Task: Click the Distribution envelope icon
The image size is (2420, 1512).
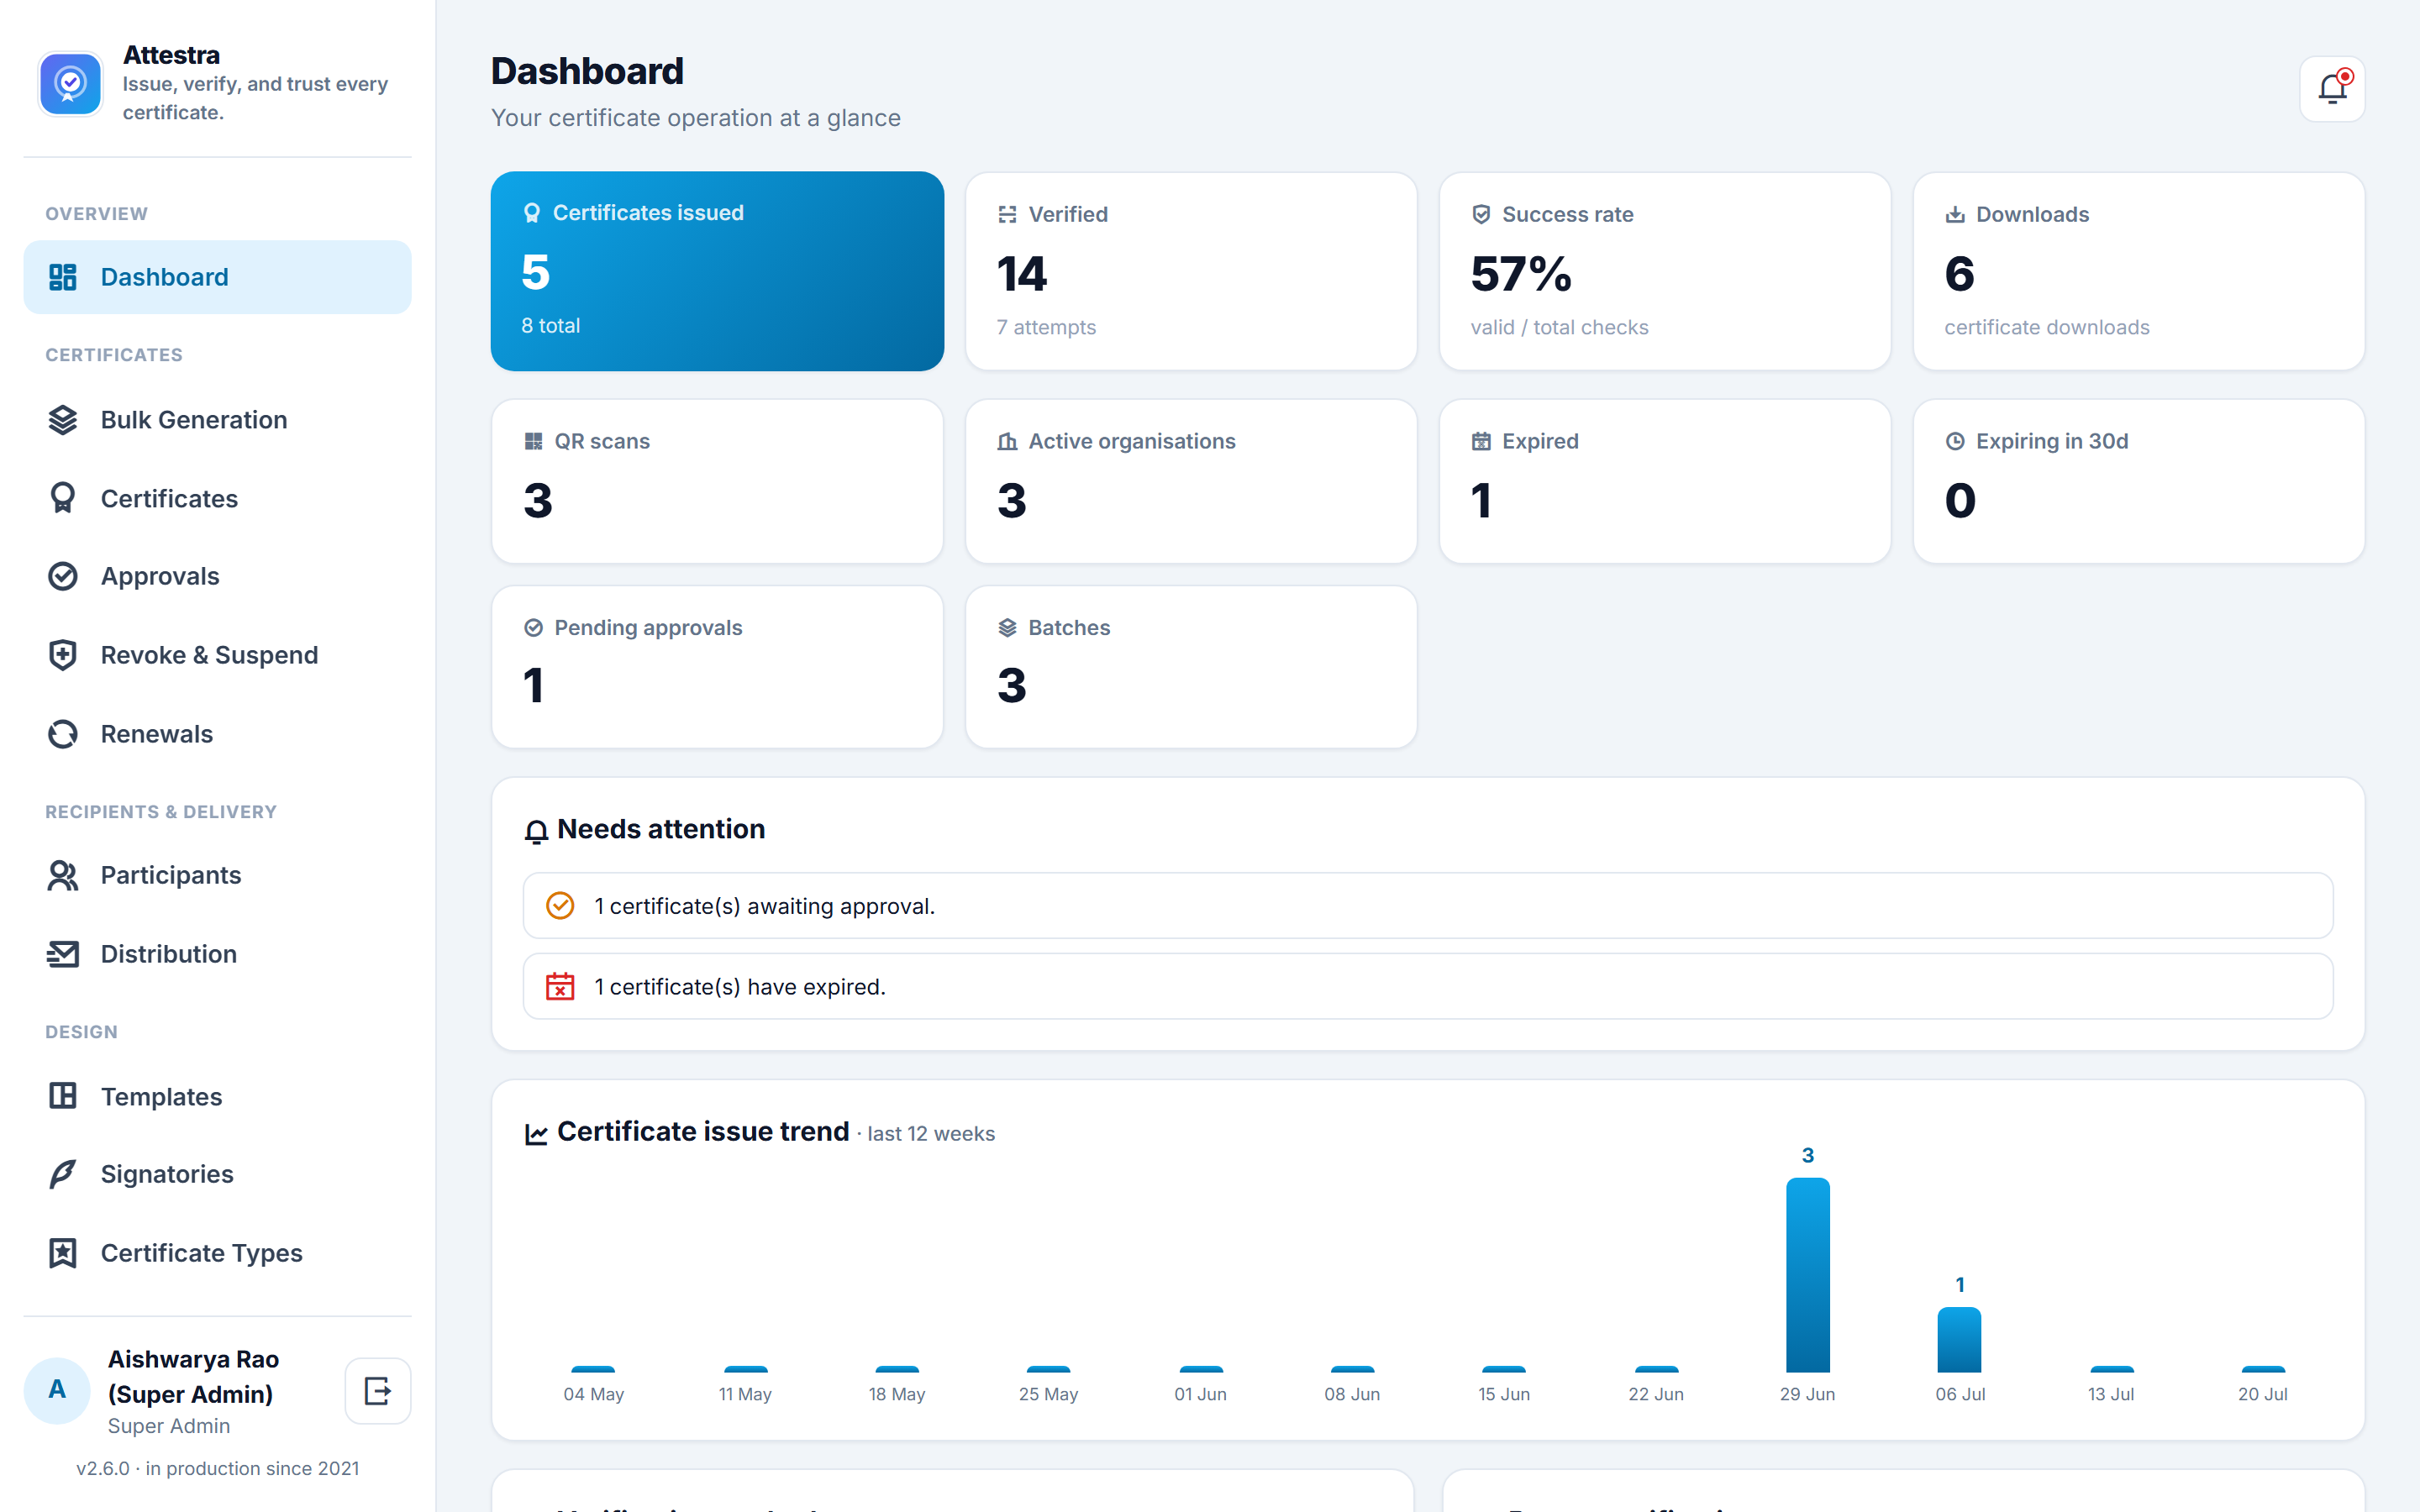Action: coord(63,954)
